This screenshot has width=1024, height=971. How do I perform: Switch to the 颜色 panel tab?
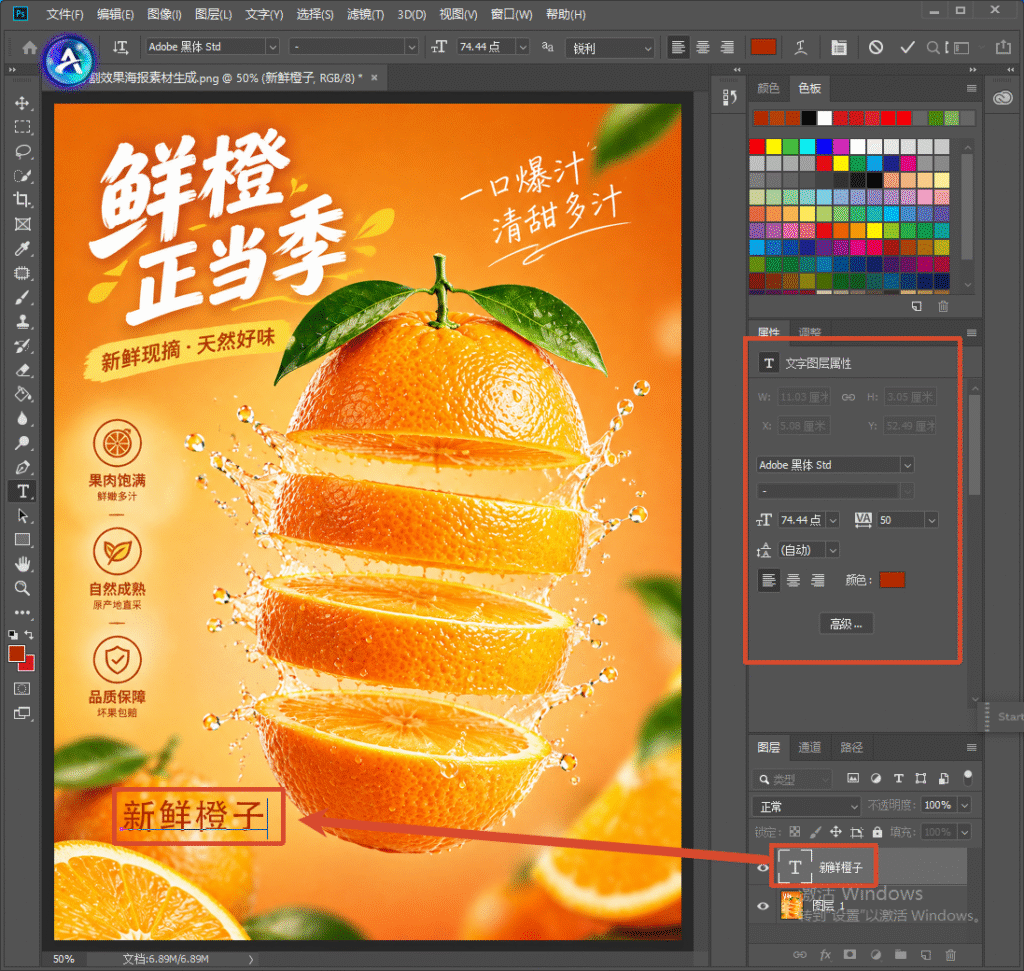(x=768, y=88)
